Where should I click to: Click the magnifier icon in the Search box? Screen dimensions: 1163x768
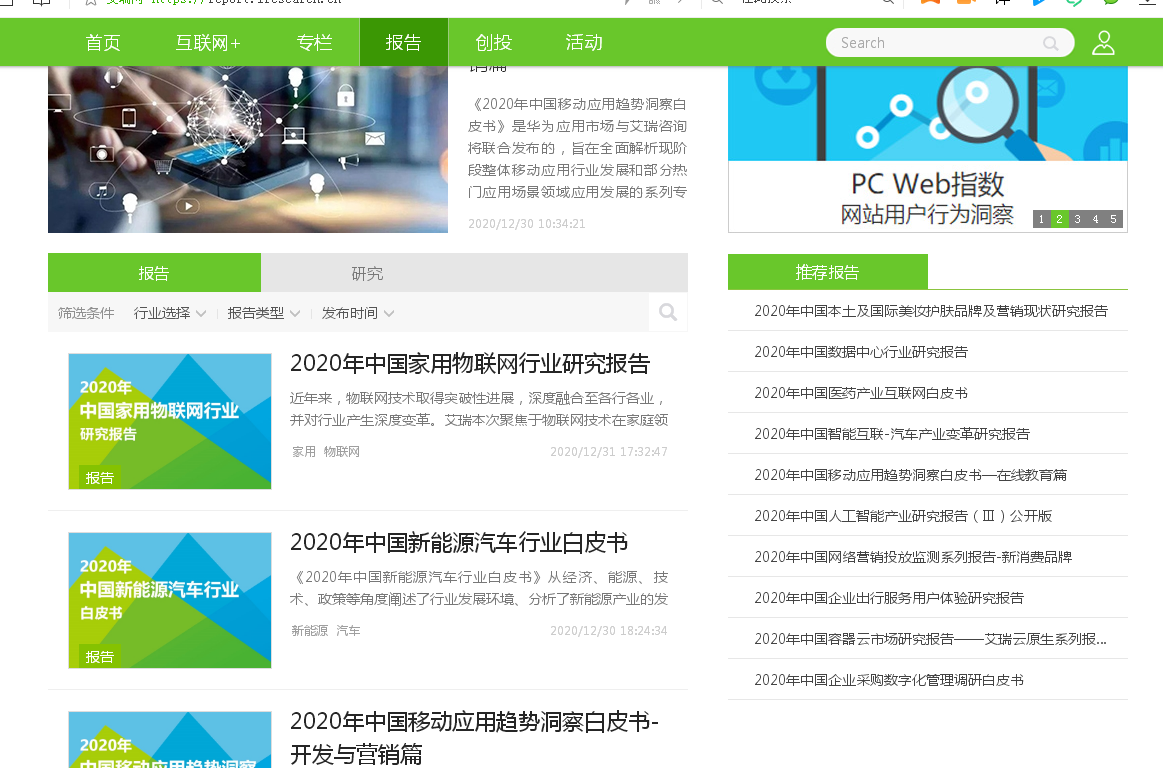tap(1050, 43)
